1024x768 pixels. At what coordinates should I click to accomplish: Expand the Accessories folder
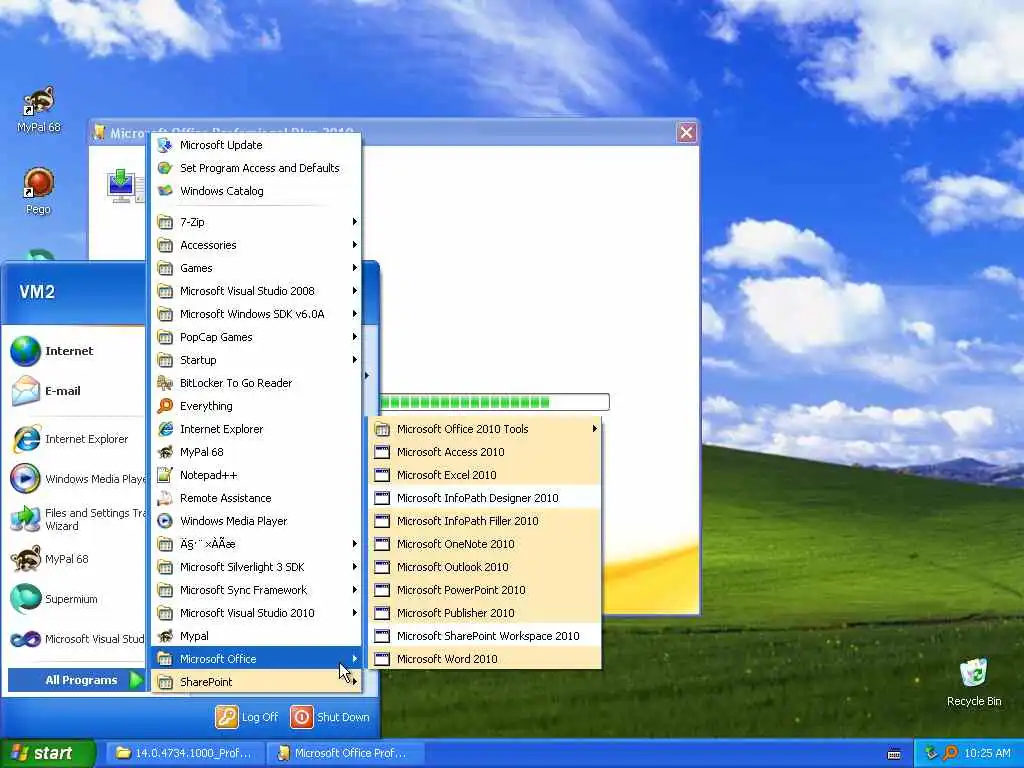[x=257, y=245]
